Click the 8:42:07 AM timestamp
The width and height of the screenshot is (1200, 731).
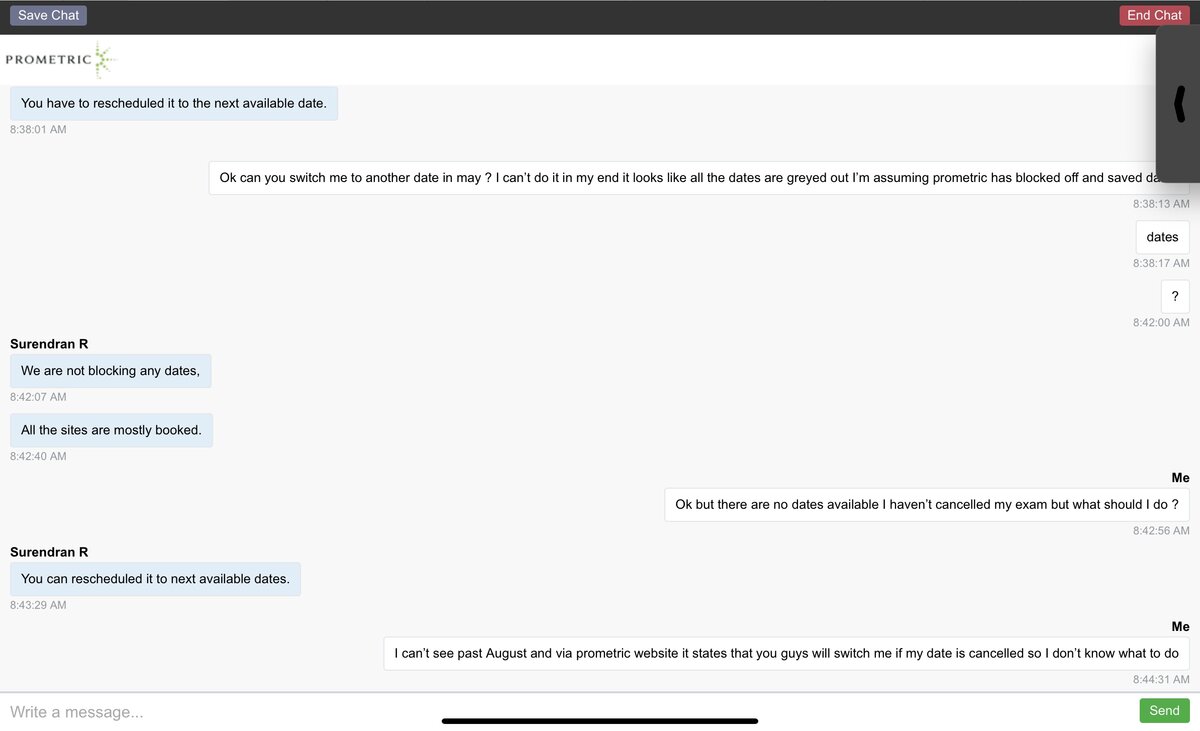(x=38, y=397)
